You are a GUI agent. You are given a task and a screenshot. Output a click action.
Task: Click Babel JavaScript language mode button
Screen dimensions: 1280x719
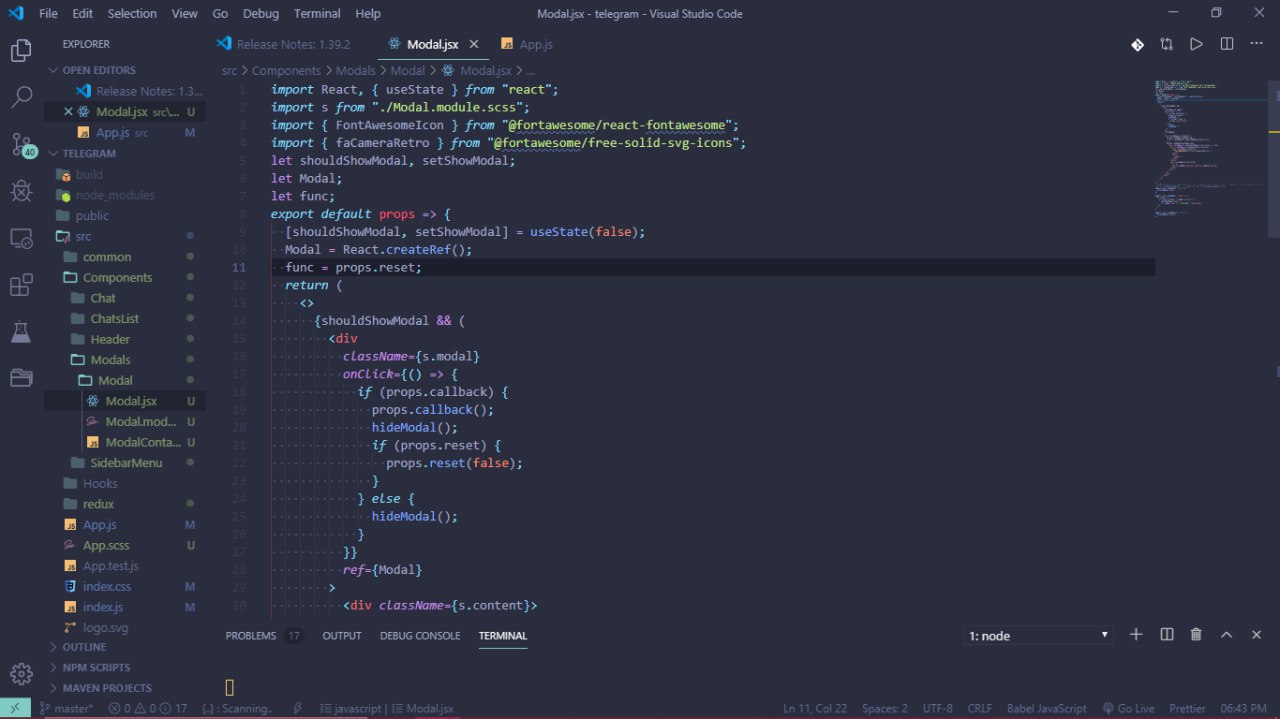[x=1048, y=708]
